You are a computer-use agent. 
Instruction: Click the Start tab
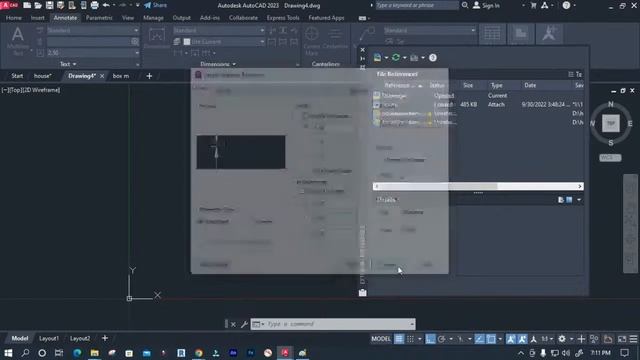tap(17, 76)
